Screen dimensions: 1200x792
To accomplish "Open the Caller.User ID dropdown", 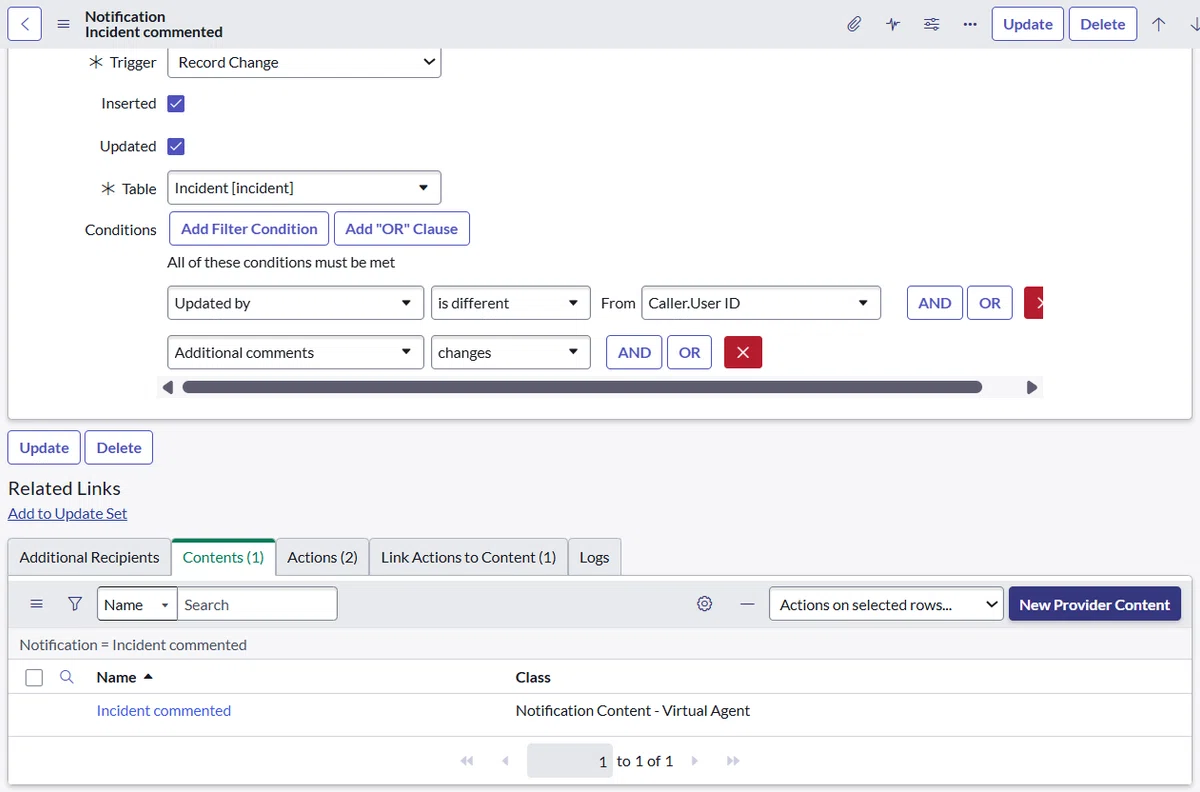I will [761, 303].
